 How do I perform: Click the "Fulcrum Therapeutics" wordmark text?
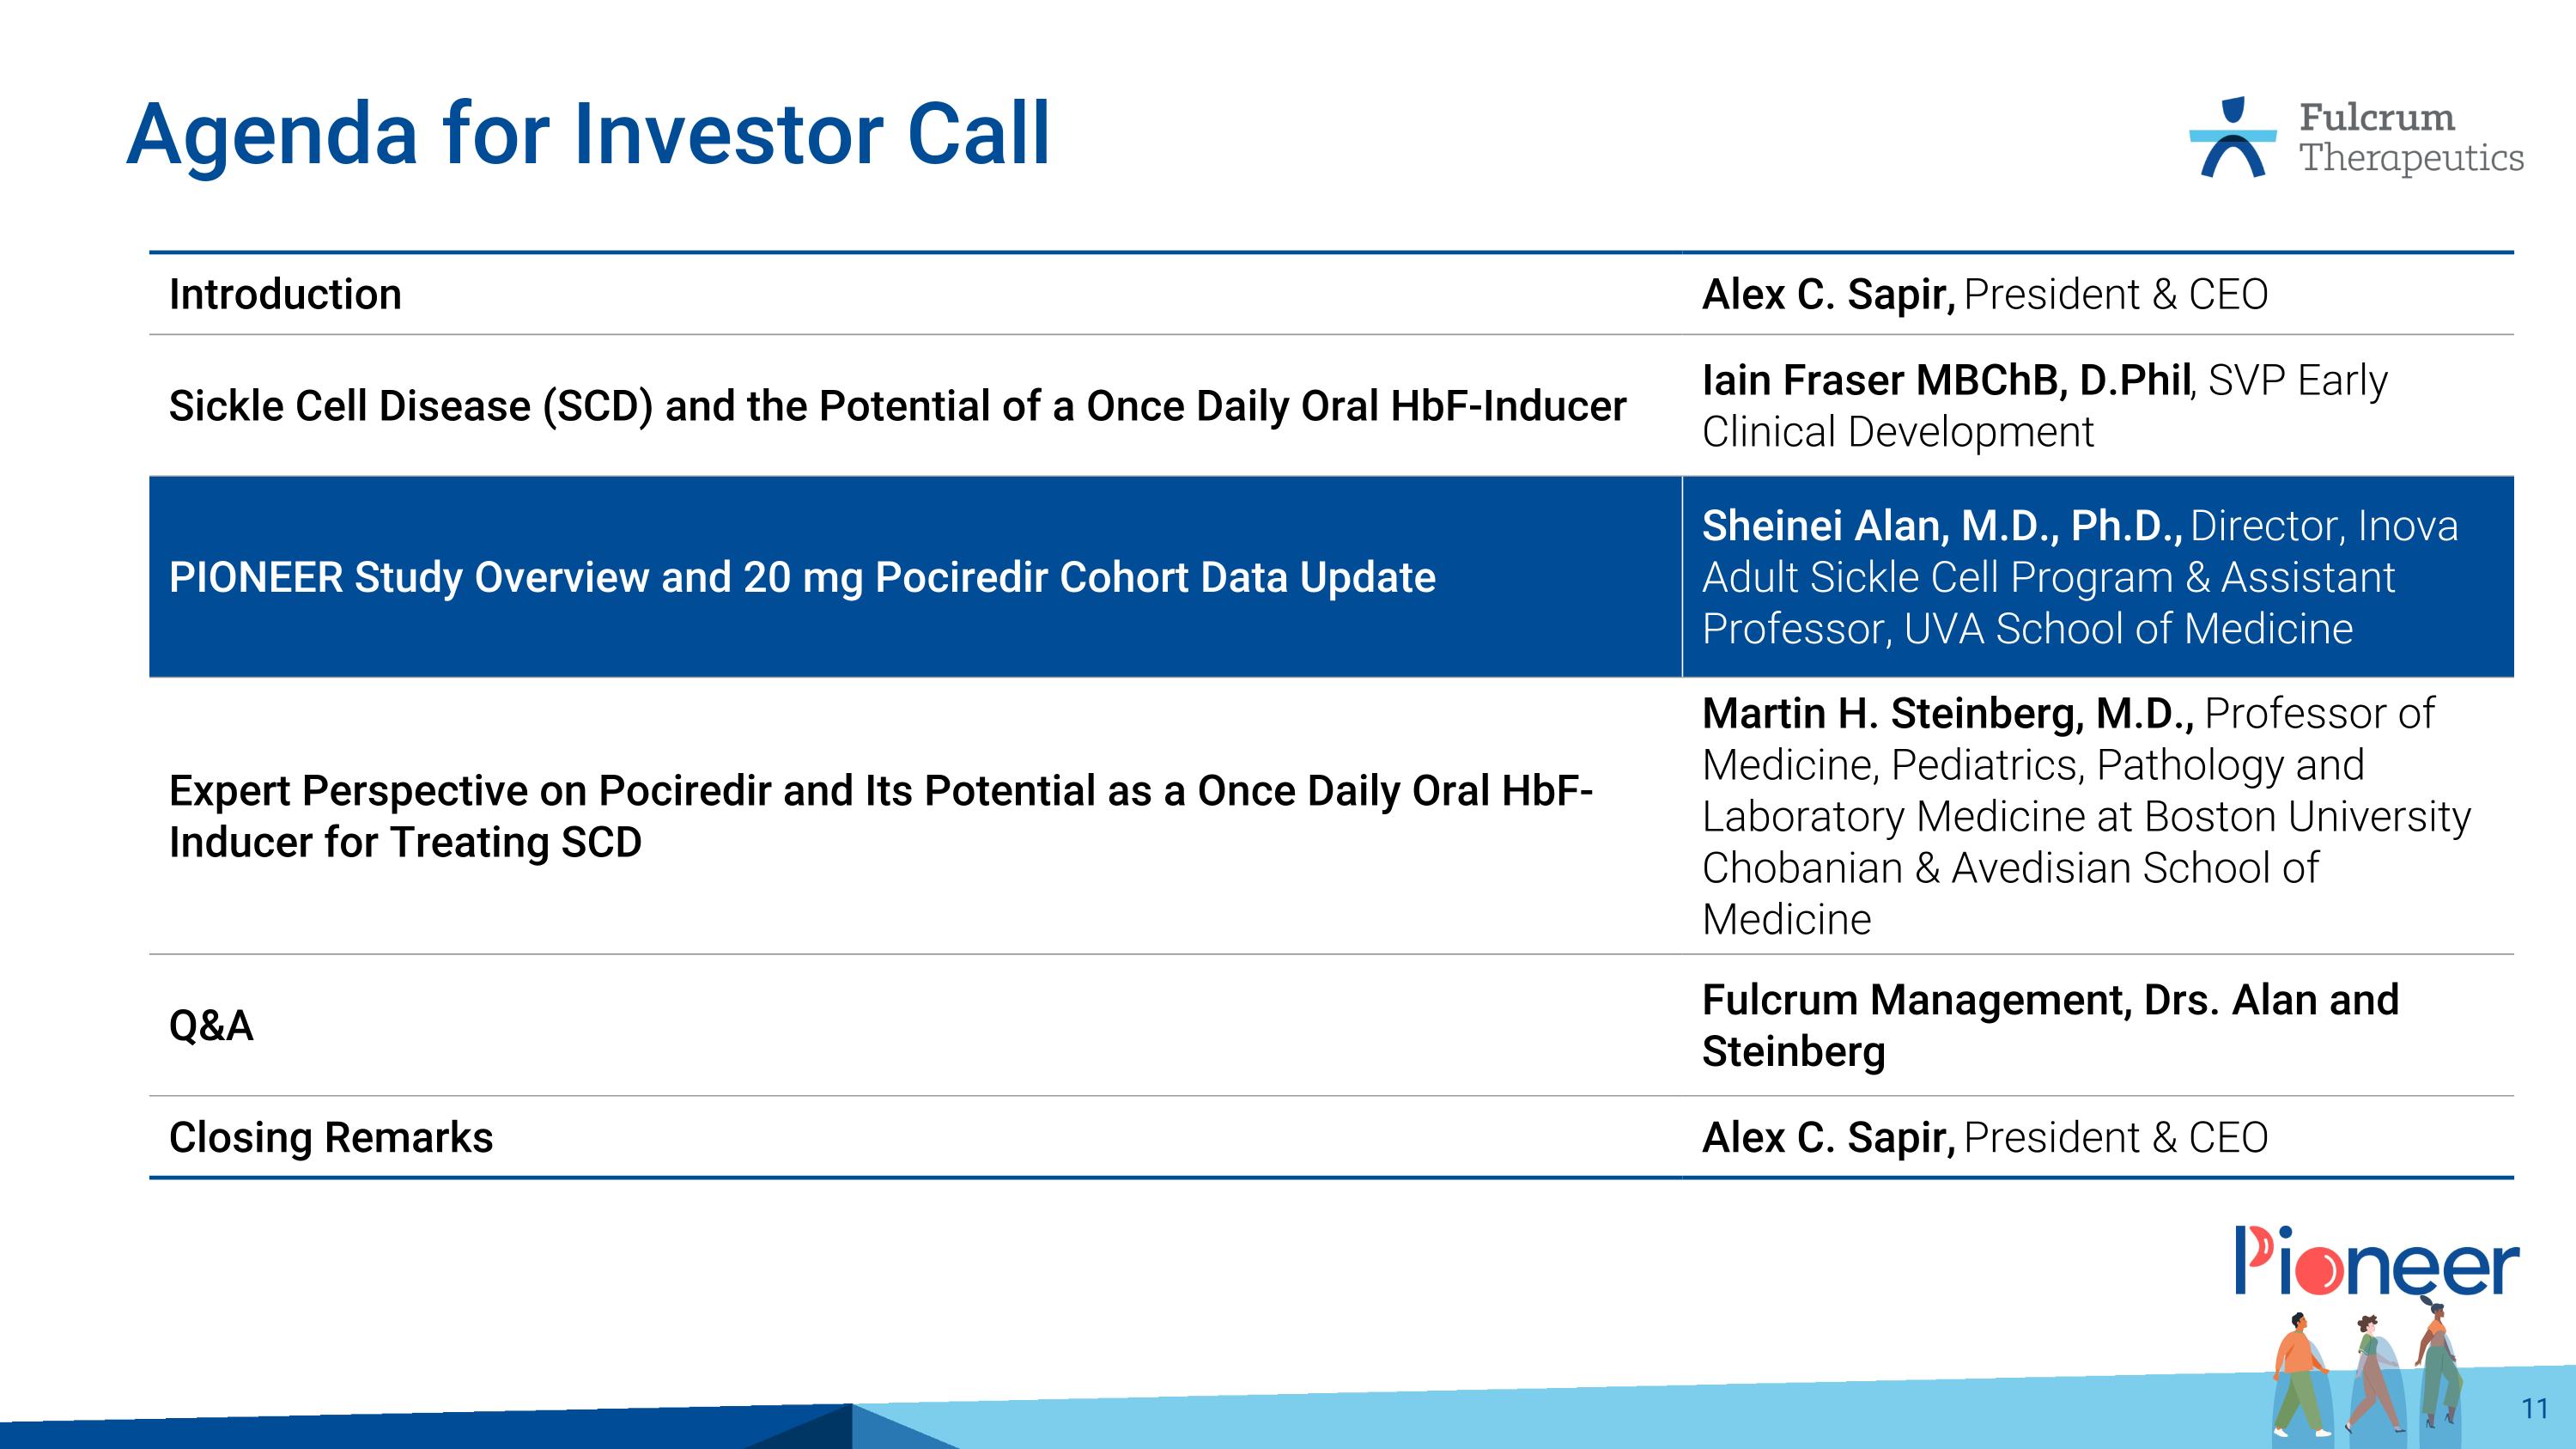coord(2410,138)
